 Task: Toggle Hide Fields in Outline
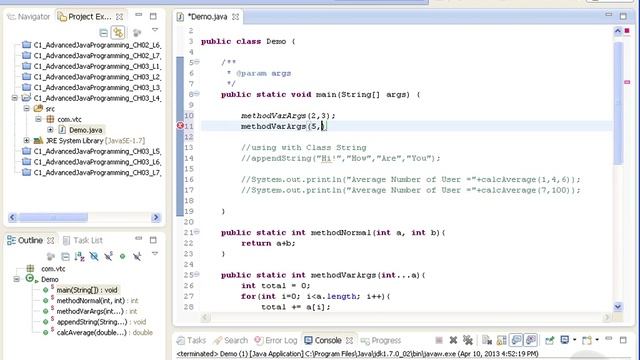pos(94,256)
